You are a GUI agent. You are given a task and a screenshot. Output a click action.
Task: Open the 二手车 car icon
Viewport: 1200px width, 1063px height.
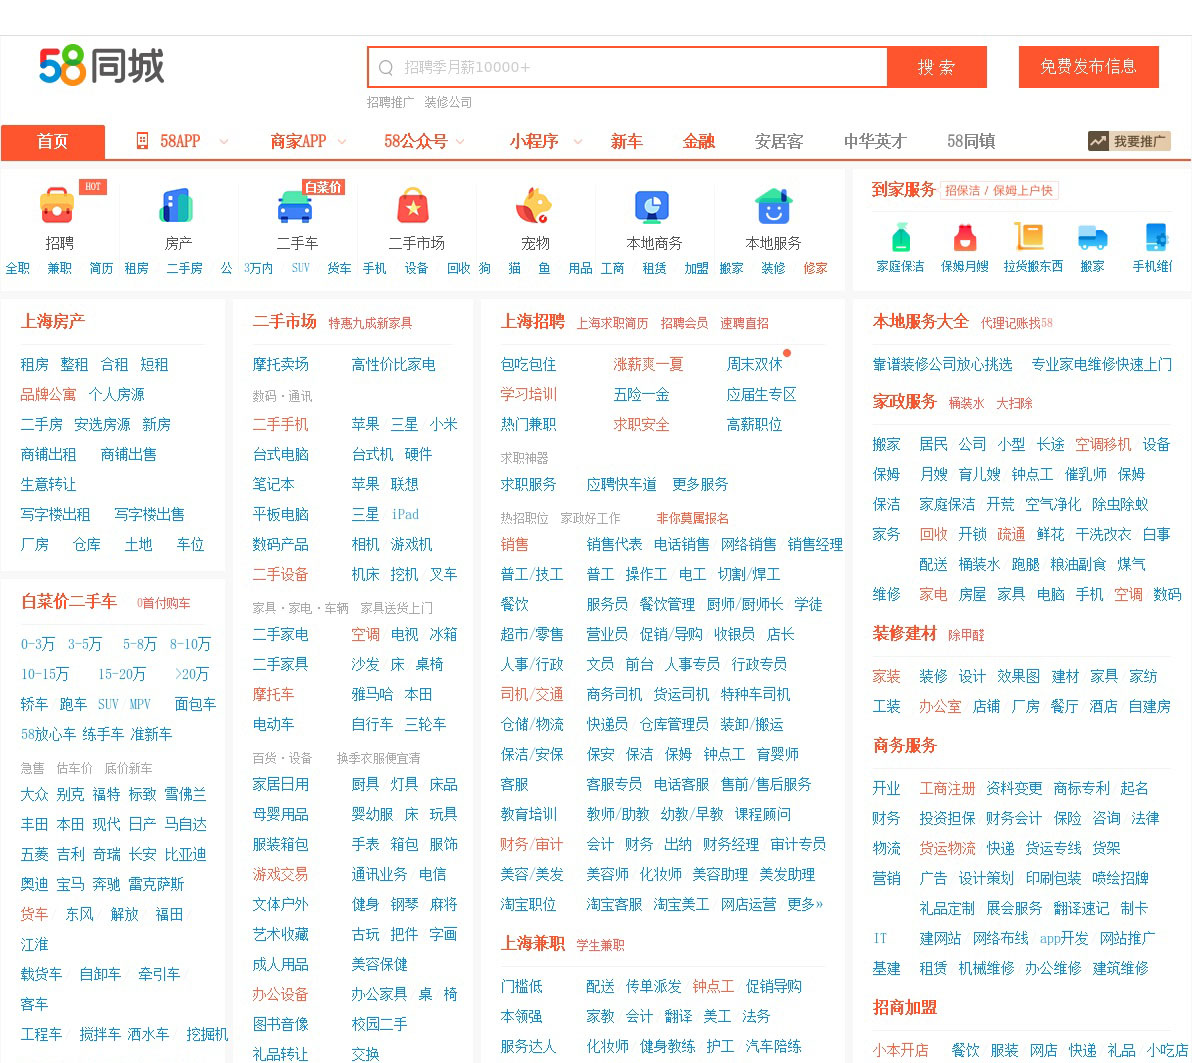pos(295,207)
